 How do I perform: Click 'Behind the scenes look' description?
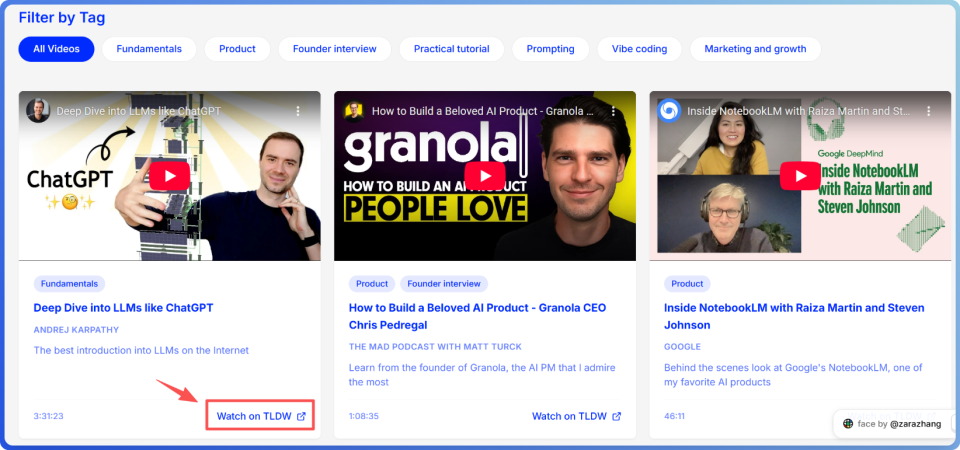coord(793,375)
